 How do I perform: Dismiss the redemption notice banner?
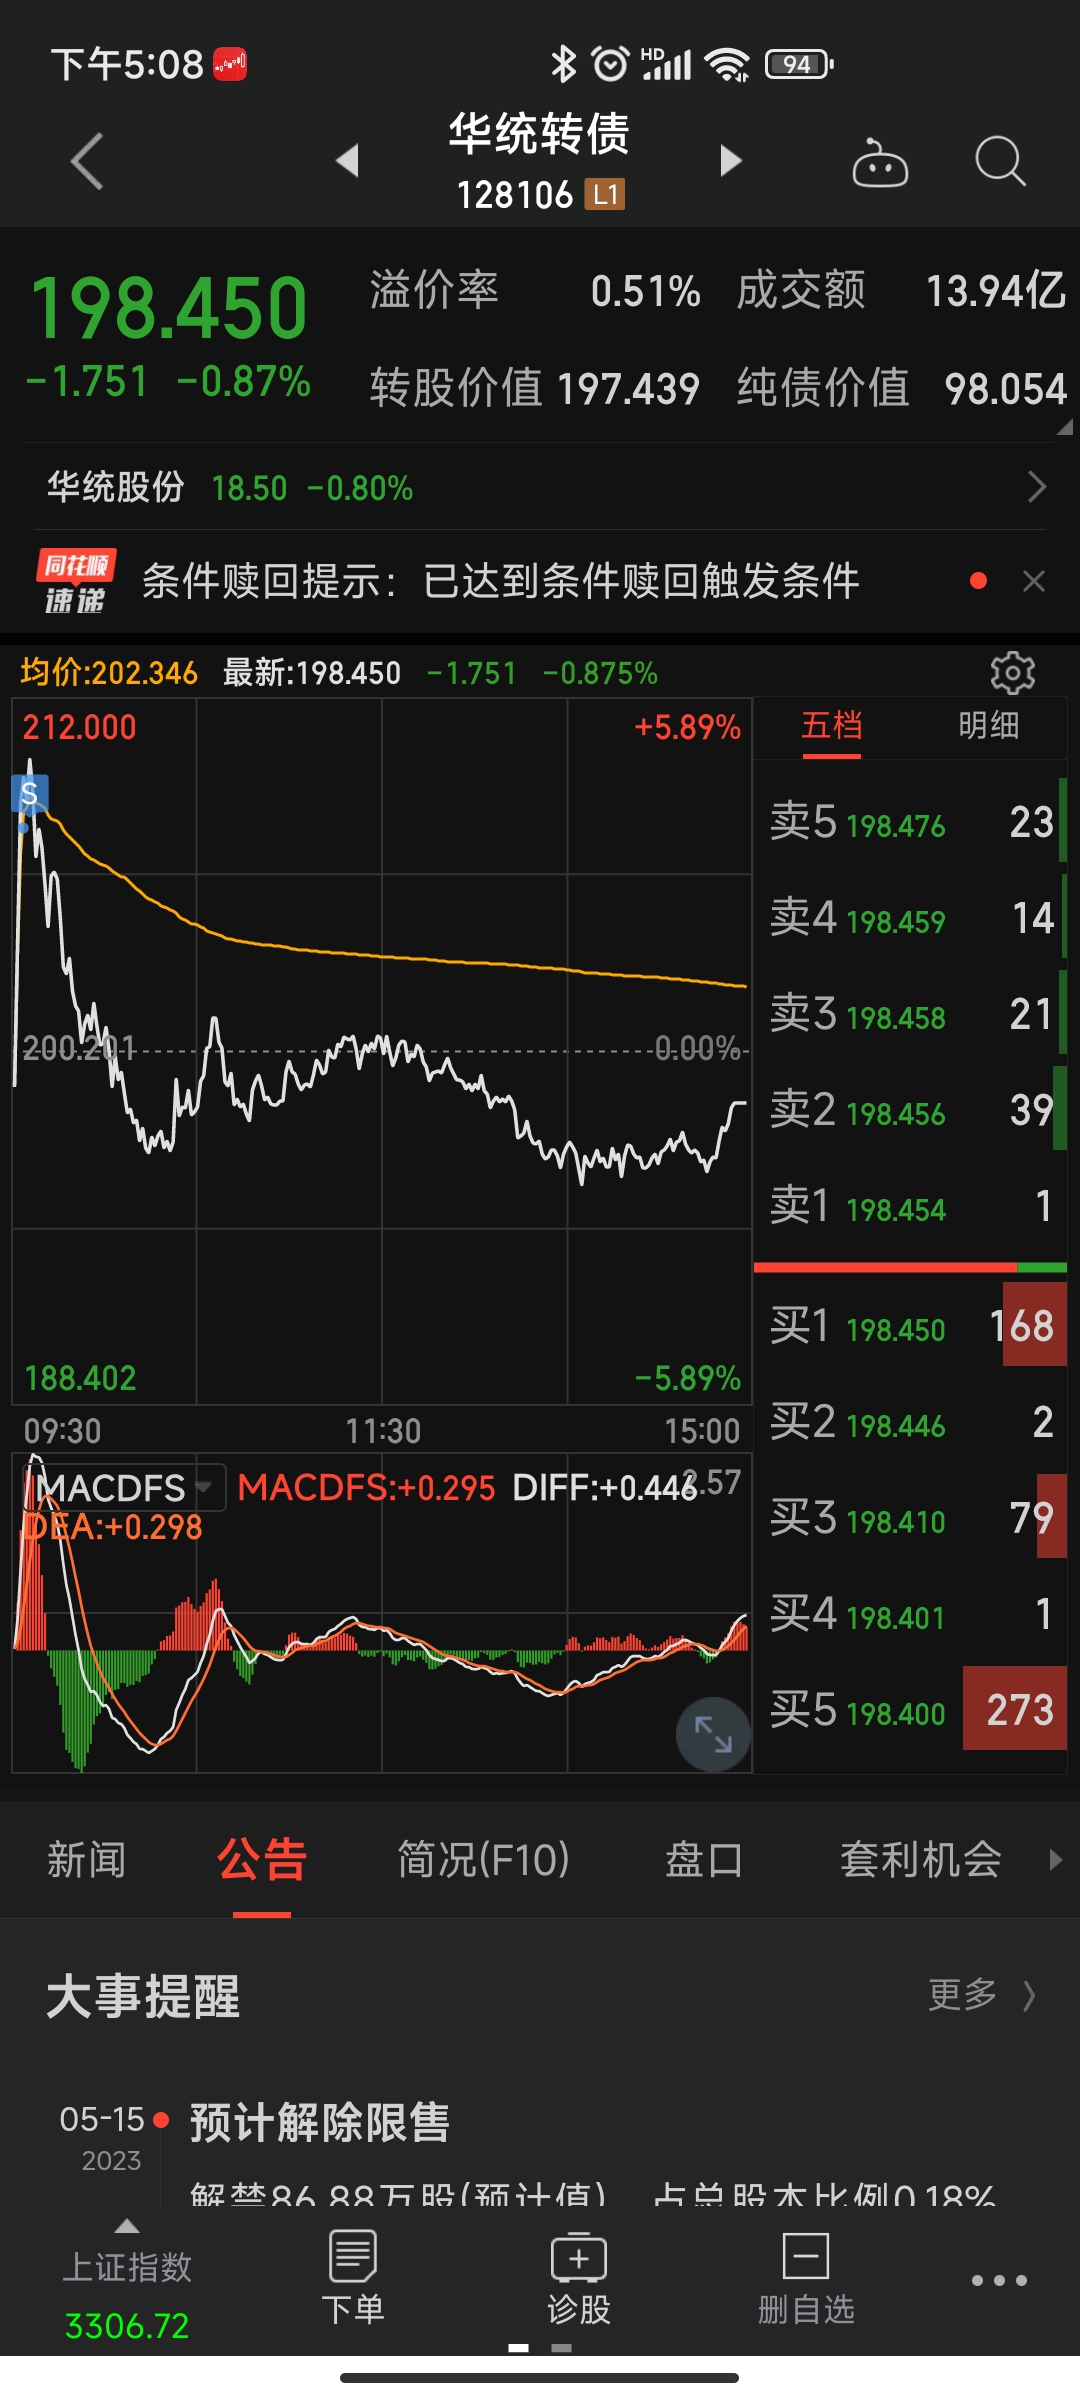click(x=1034, y=581)
